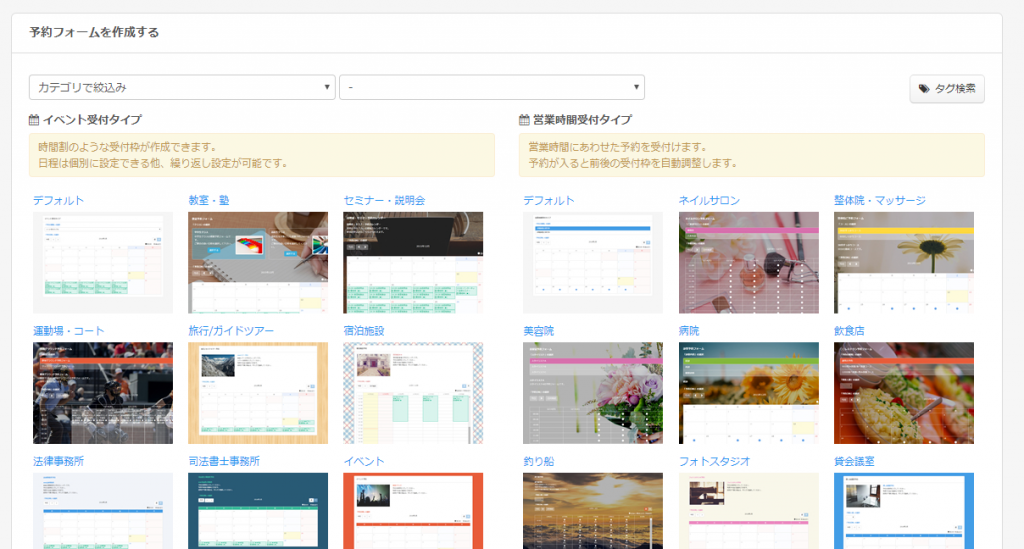The image size is (1024, 549).
Task: Open the セミナー・説明会 template link
Action: [384, 200]
